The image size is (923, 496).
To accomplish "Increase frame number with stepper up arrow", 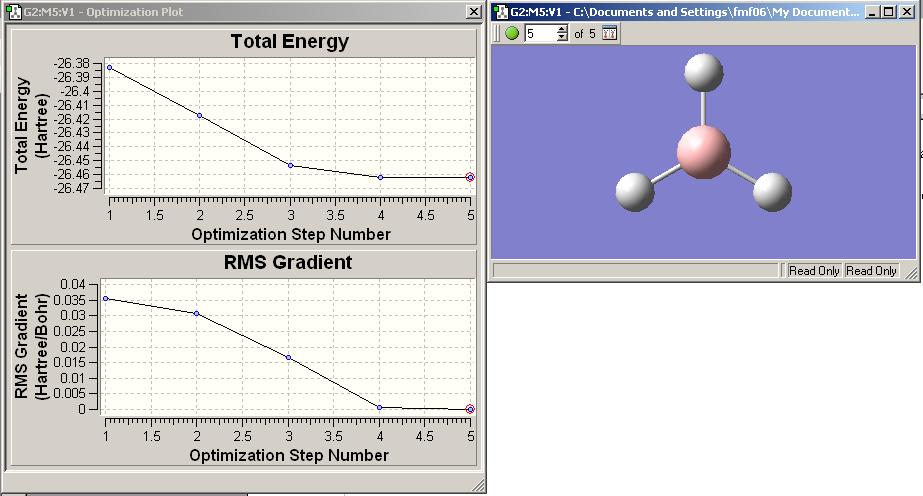I will point(562,29).
